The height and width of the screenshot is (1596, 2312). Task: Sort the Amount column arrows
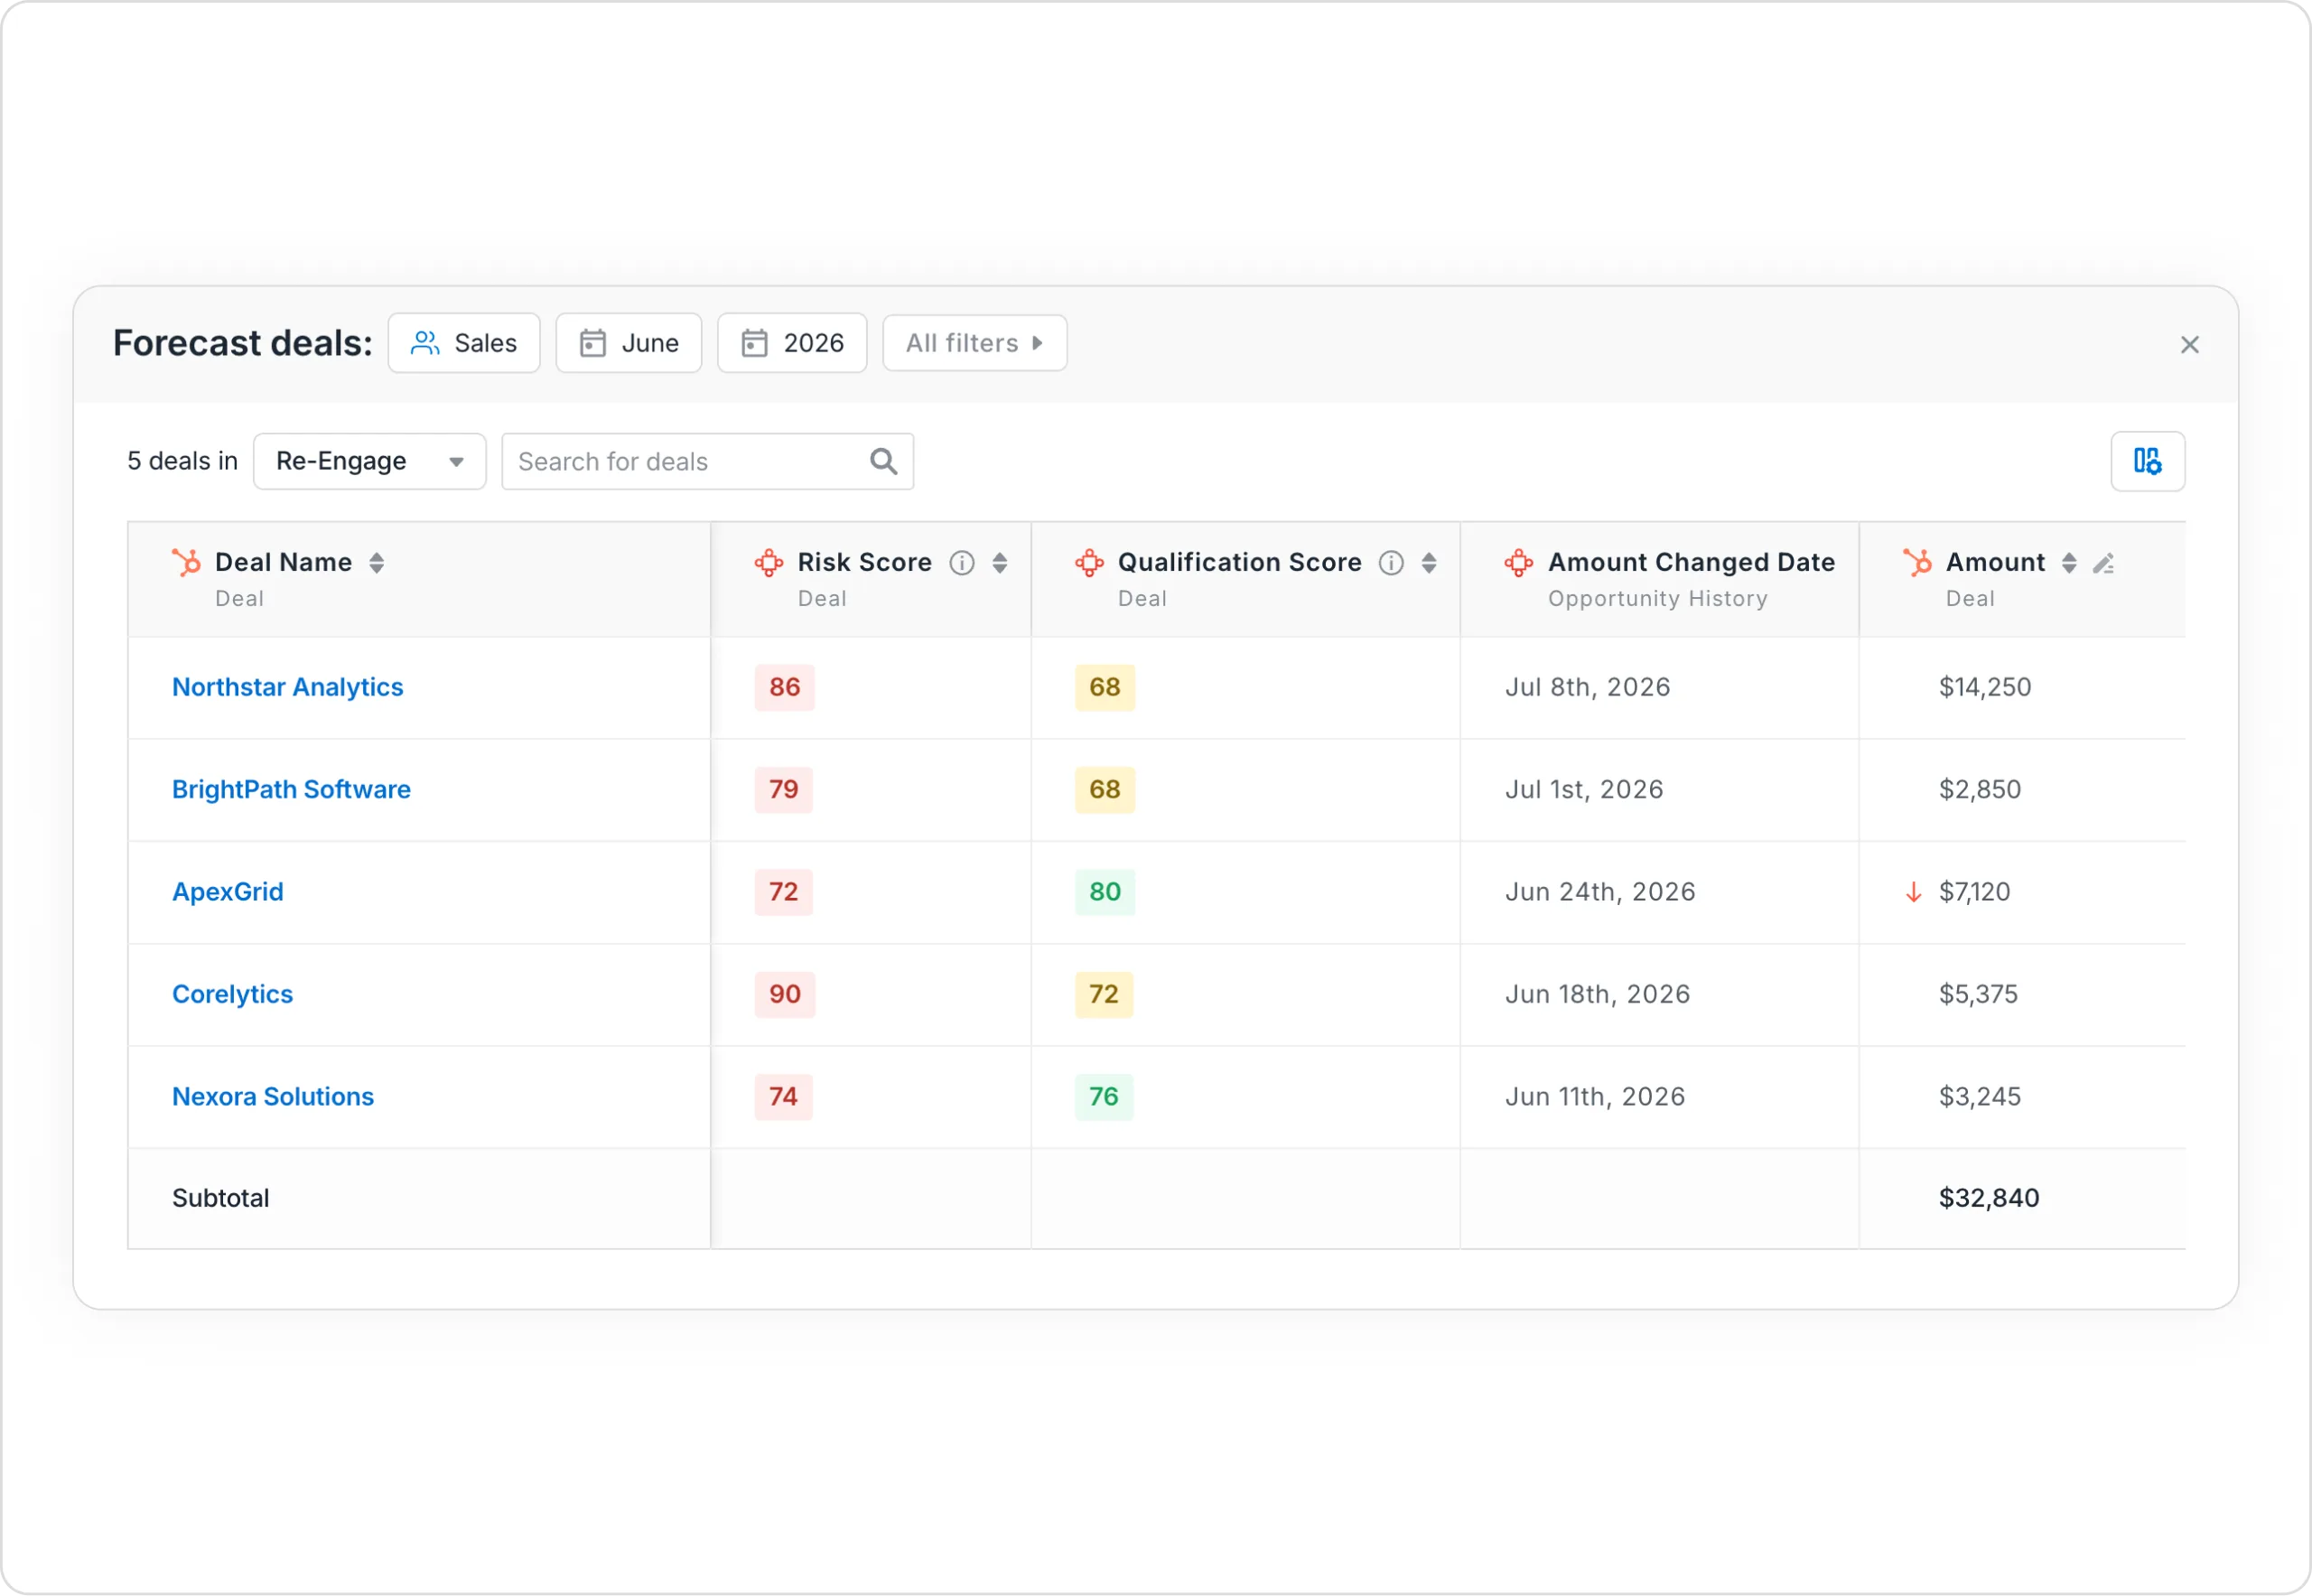pyautogui.click(x=2068, y=563)
